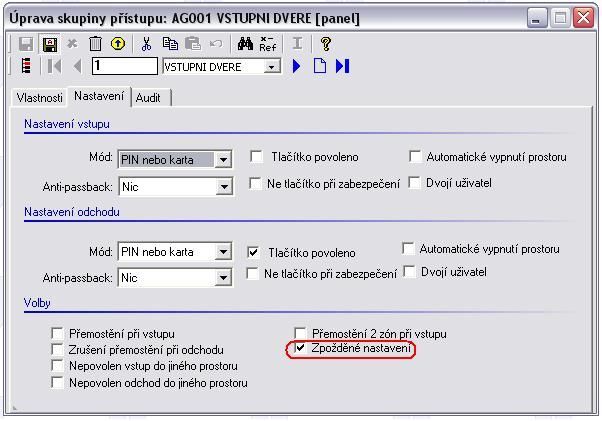Check Nepovolen vstup do jiného prostoru

57,366
